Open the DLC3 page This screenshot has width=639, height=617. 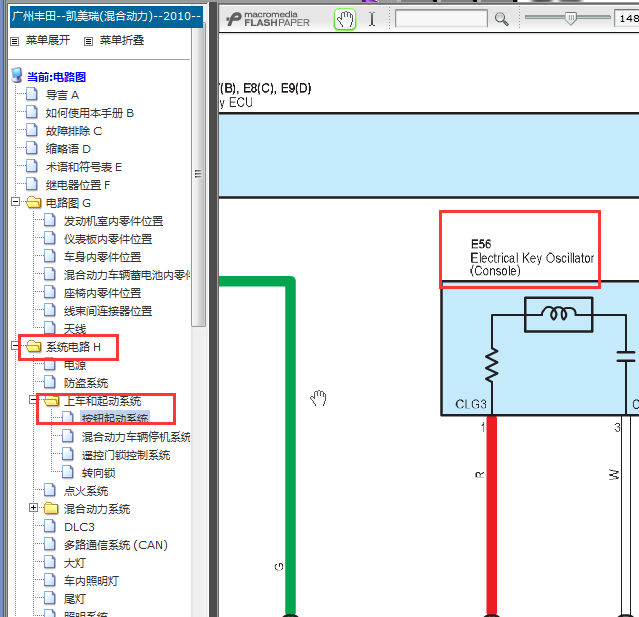coord(79,527)
